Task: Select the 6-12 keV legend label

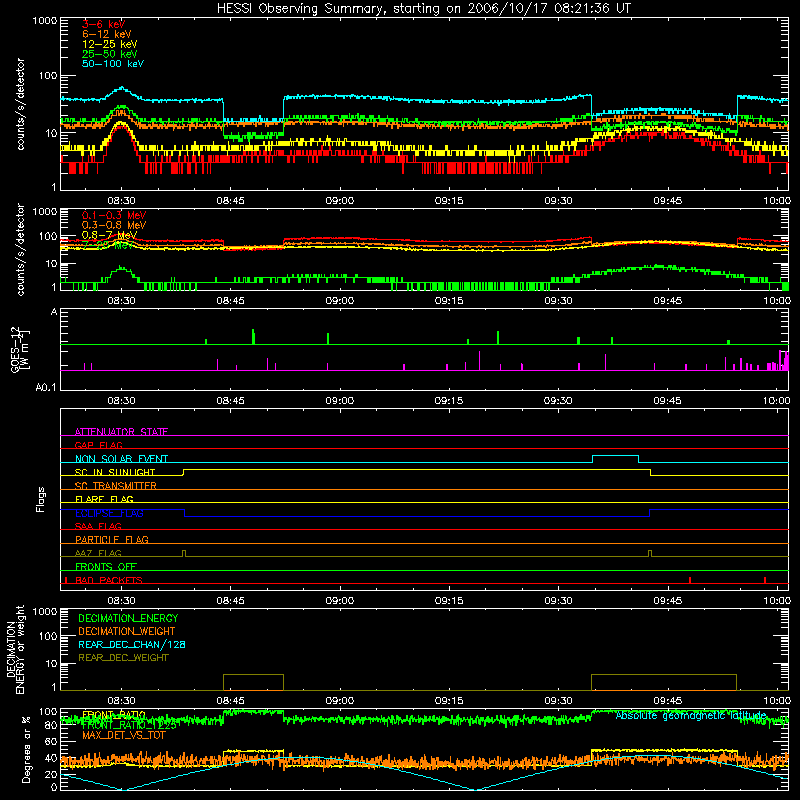Action: tap(107, 34)
